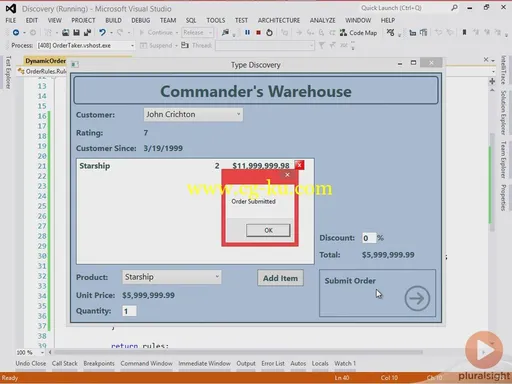
Task: Click the Add Item button
Action: tap(280, 278)
